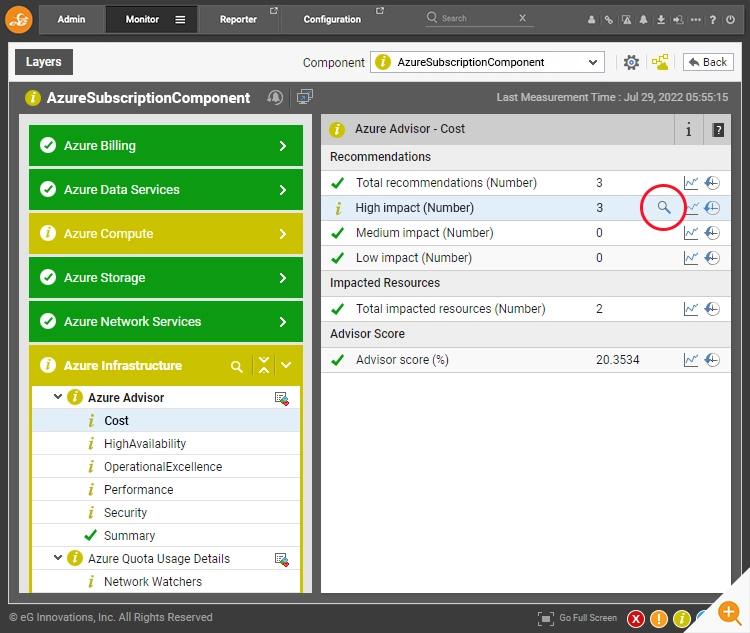
Task: Click the orange exclamation major alarm filter
Action: click(659, 619)
